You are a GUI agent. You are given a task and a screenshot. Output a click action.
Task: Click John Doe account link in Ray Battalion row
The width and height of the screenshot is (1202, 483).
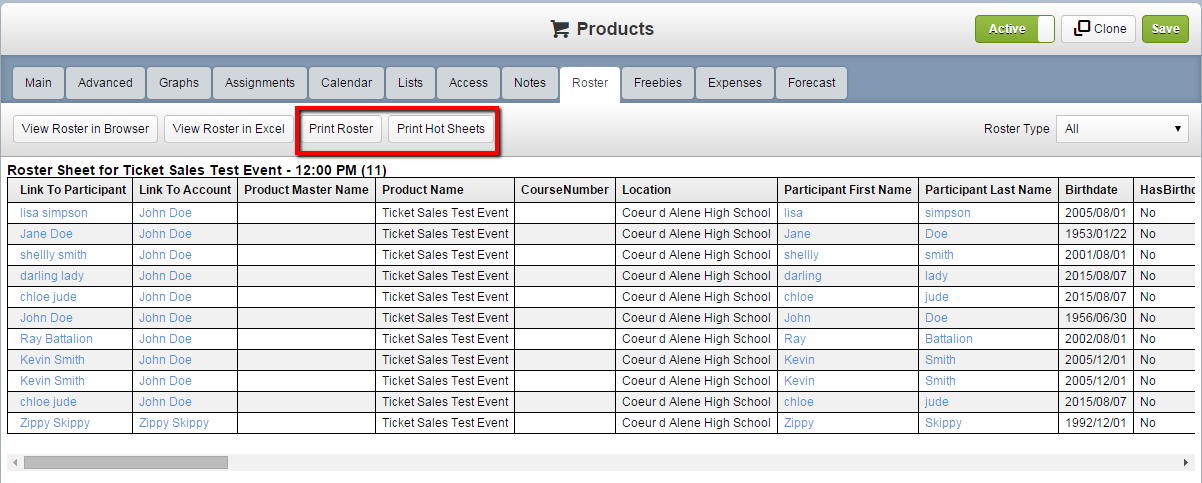coord(165,339)
